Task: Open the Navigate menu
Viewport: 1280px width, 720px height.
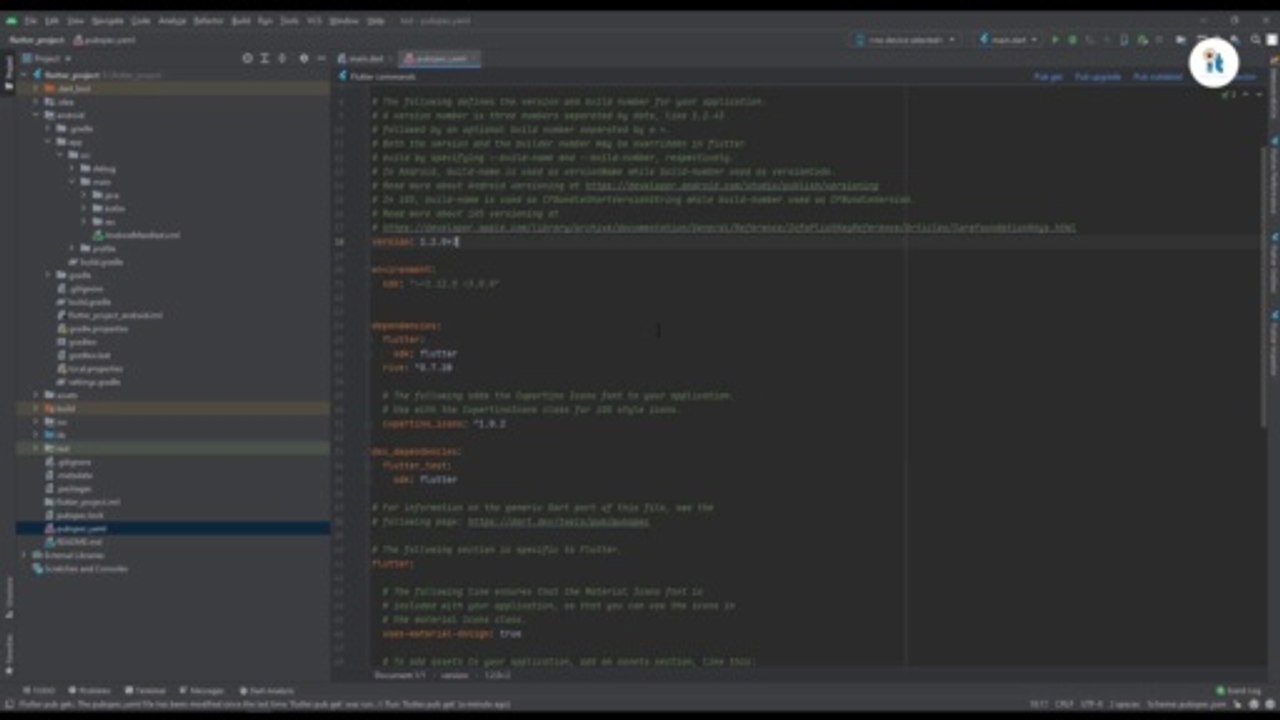Action: 107,20
